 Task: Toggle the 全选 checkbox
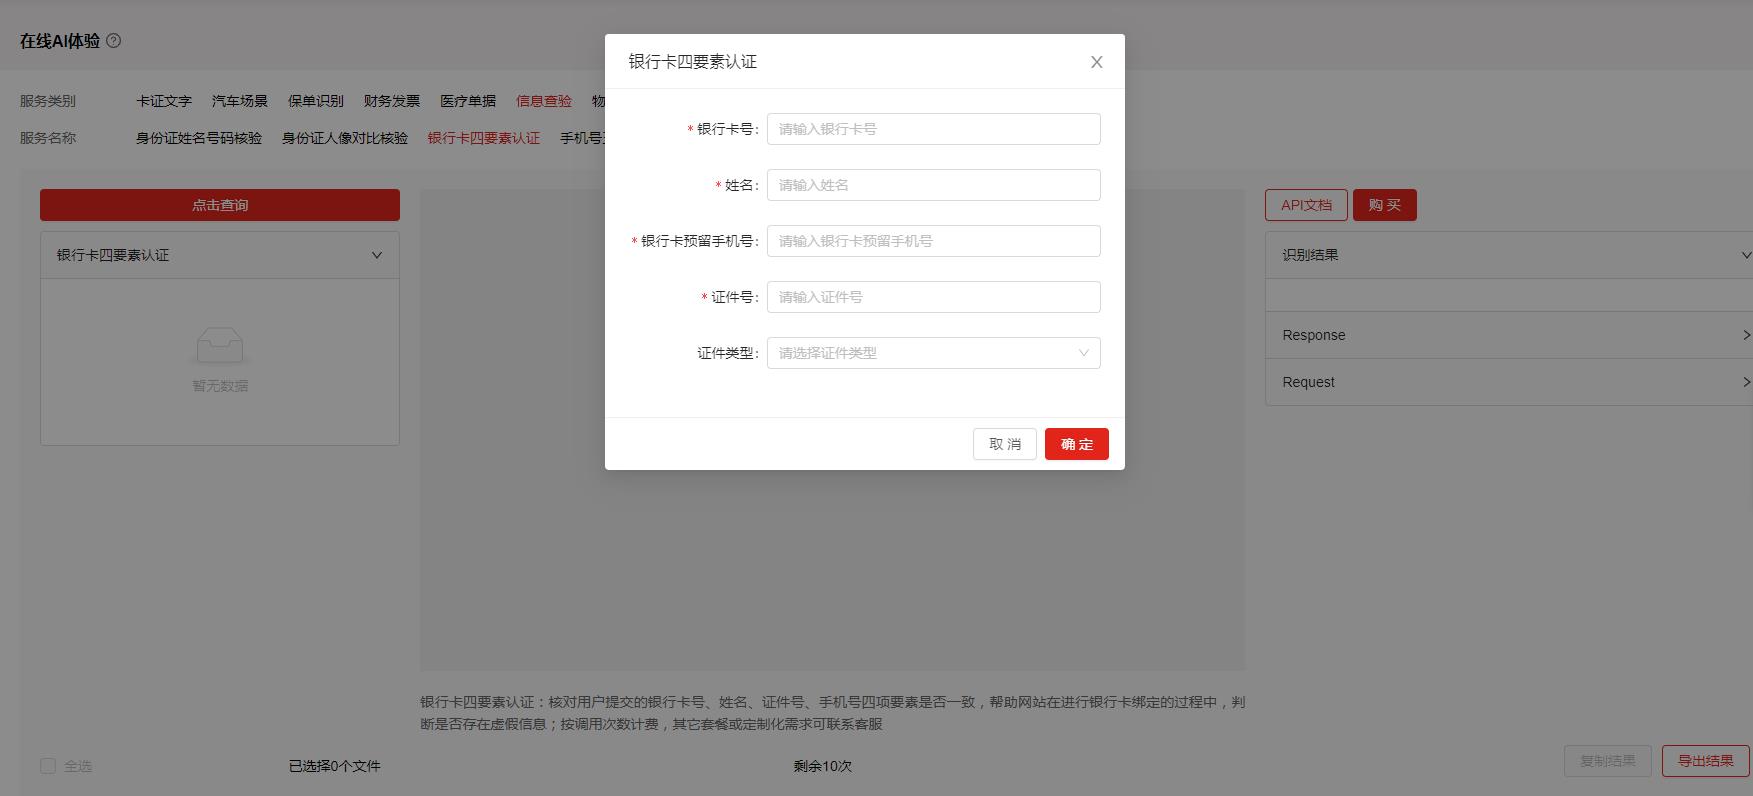(48, 766)
